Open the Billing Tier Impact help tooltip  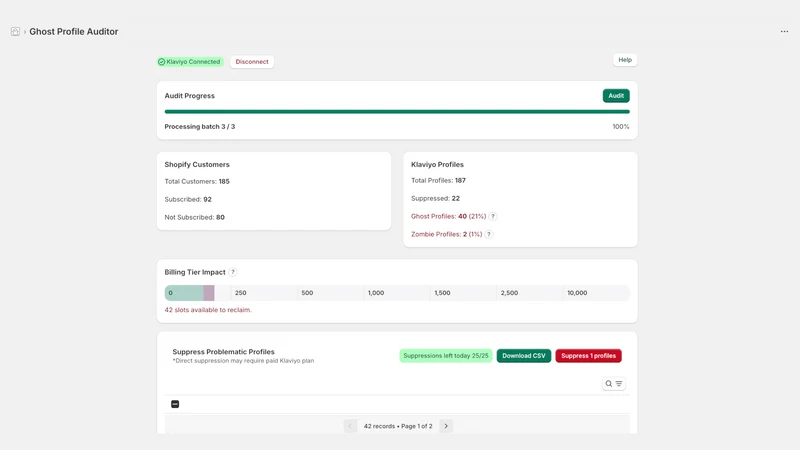tap(233, 272)
